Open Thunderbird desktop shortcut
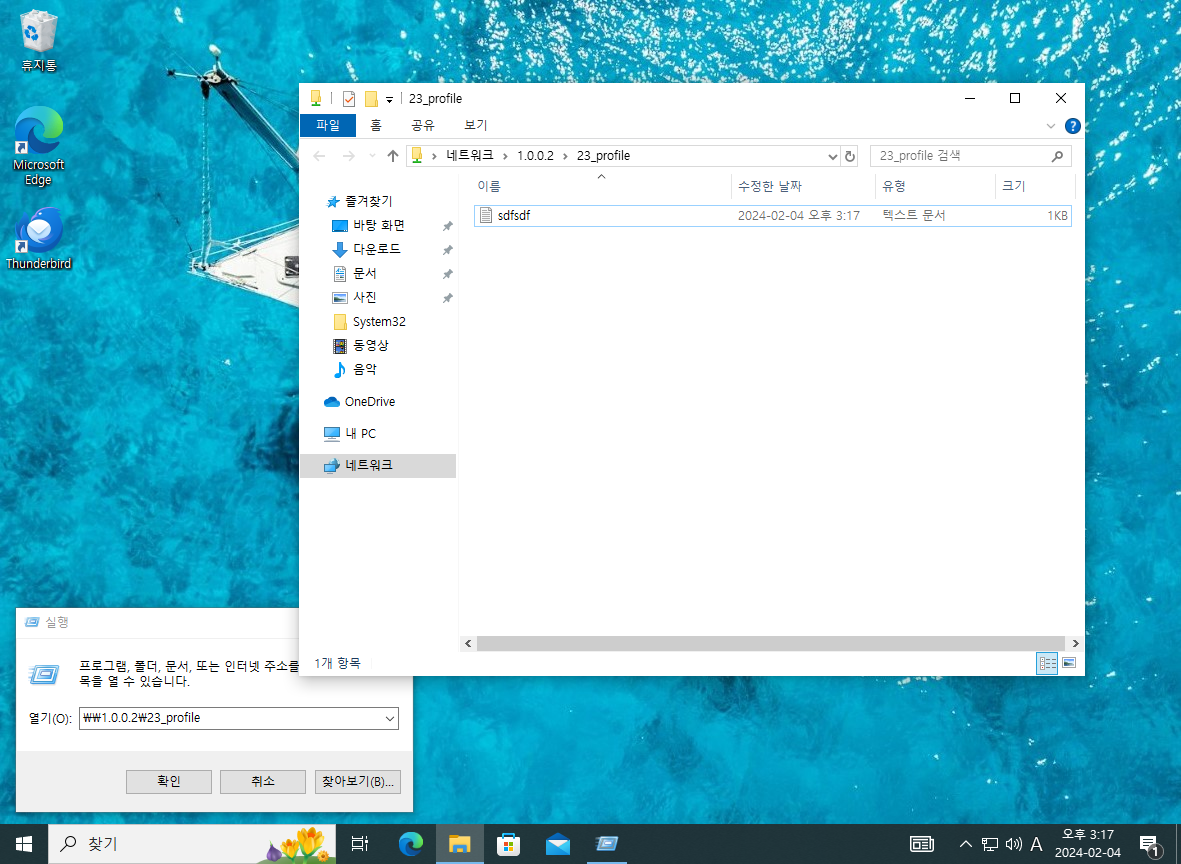Screen dimensions: 1181x864 tap(38, 239)
